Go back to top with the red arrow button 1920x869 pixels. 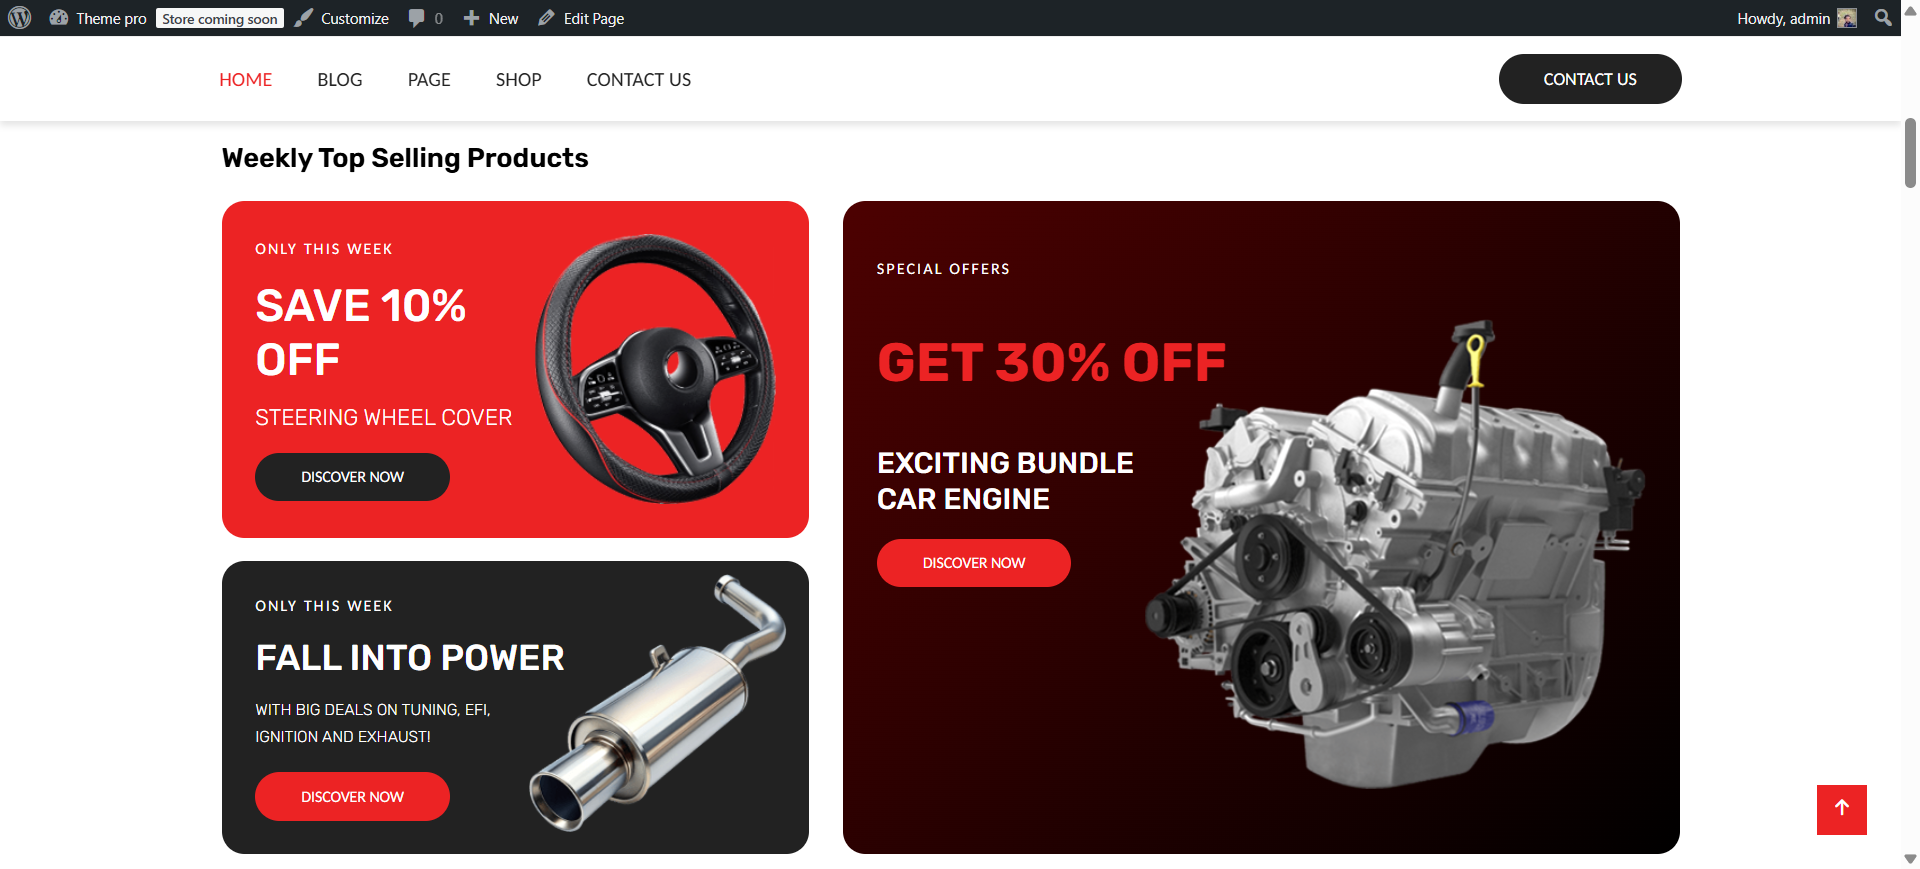coord(1842,809)
